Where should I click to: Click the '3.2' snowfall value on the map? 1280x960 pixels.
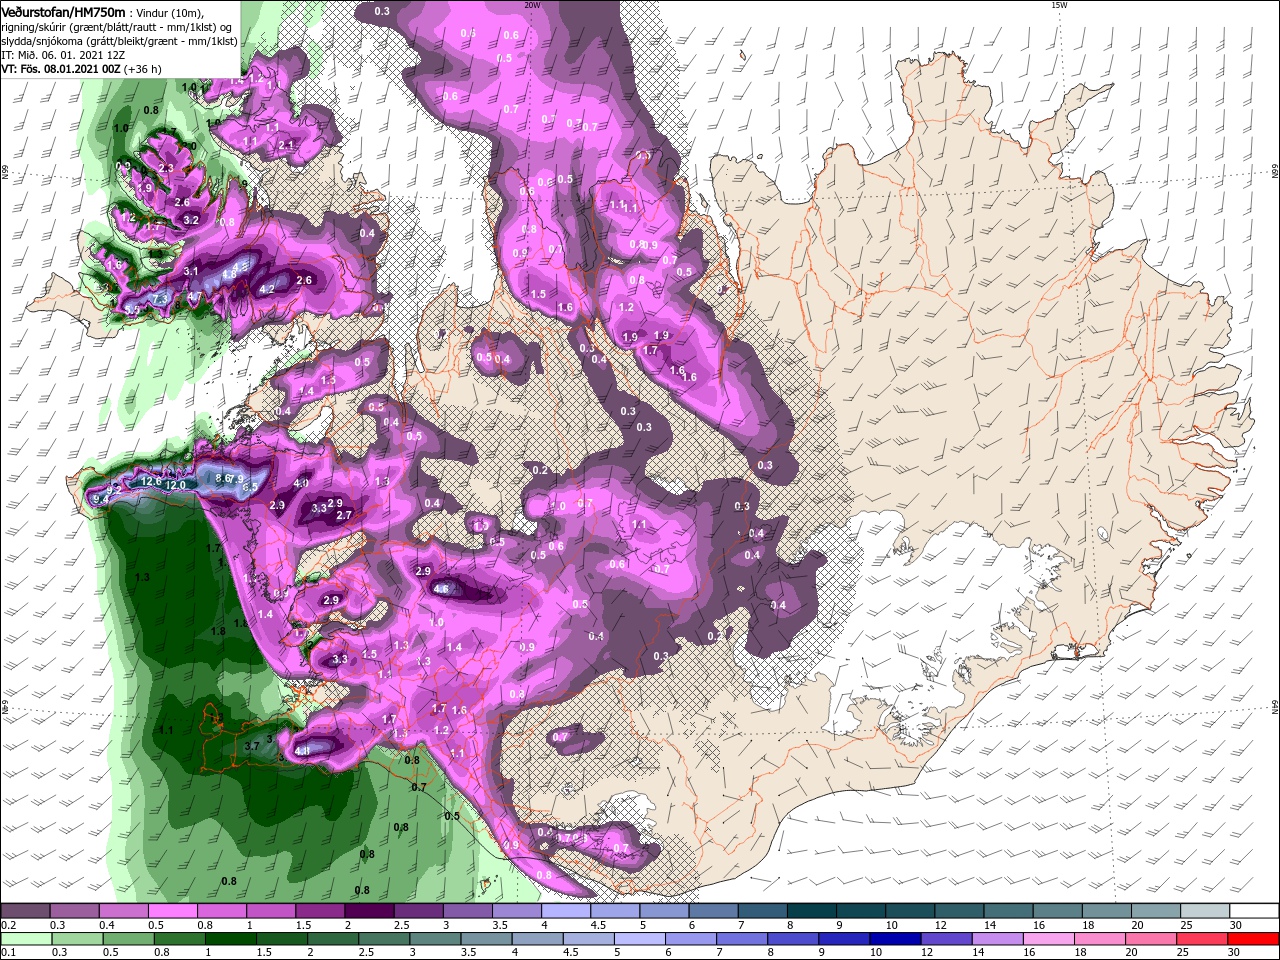(192, 220)
